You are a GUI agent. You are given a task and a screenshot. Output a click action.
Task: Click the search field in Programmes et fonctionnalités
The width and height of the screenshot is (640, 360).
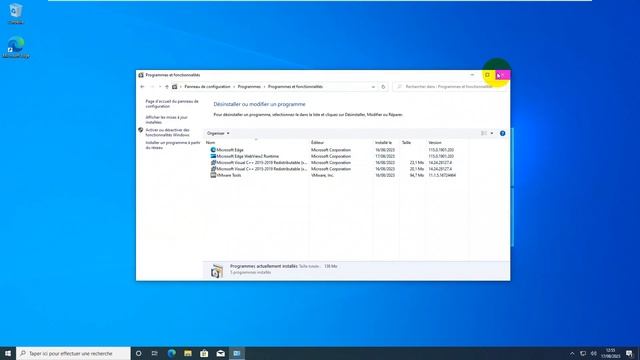449,87
